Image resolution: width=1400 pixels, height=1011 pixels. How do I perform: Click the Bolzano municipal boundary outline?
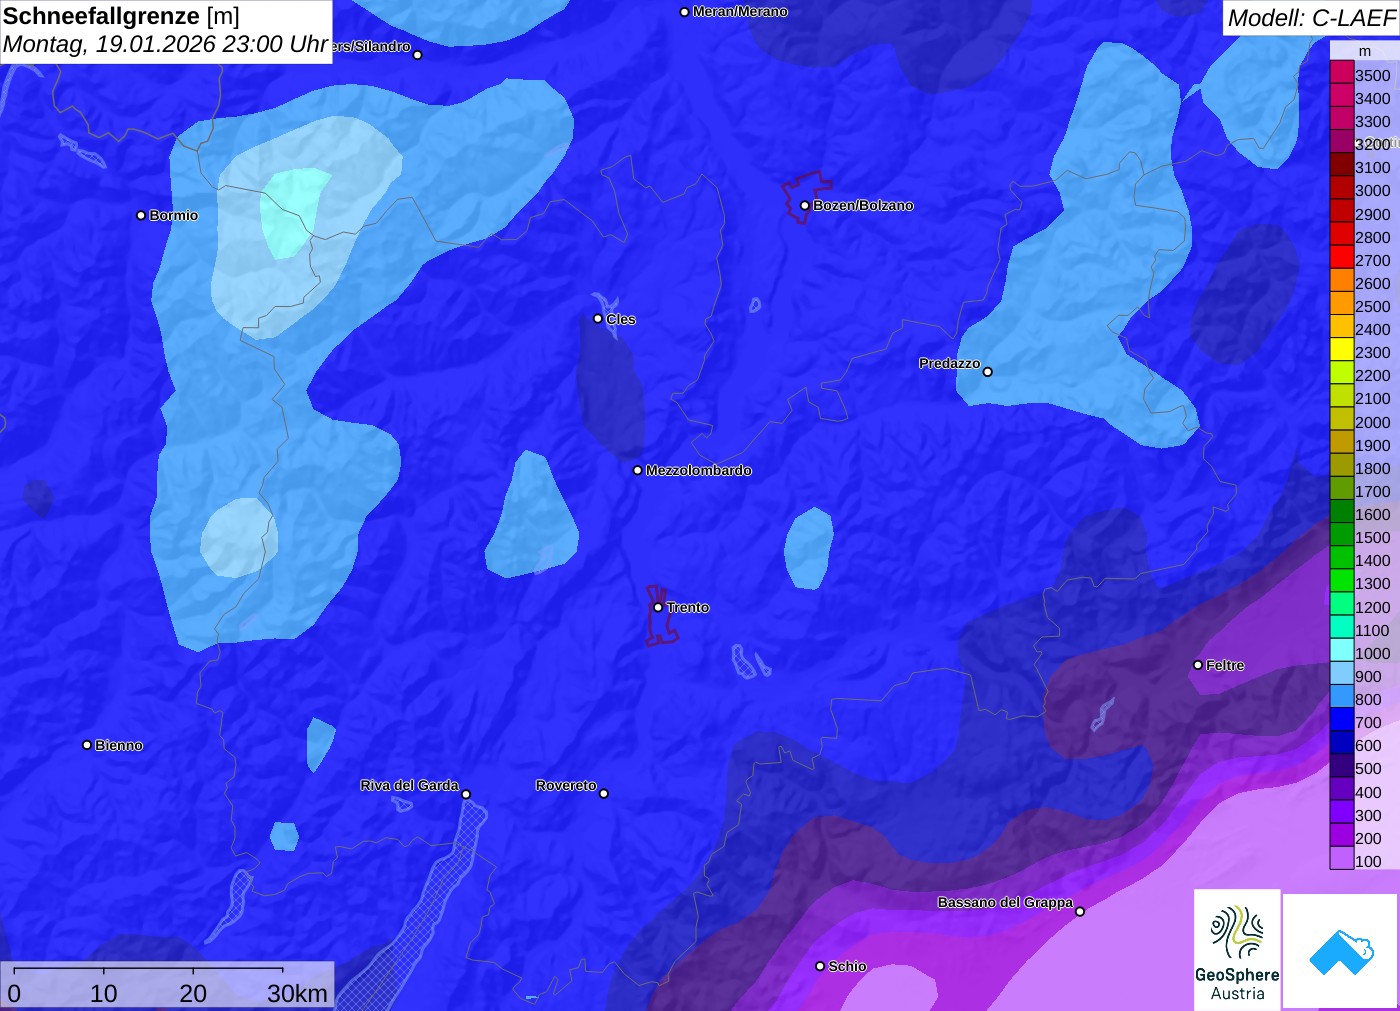[806, 197]
